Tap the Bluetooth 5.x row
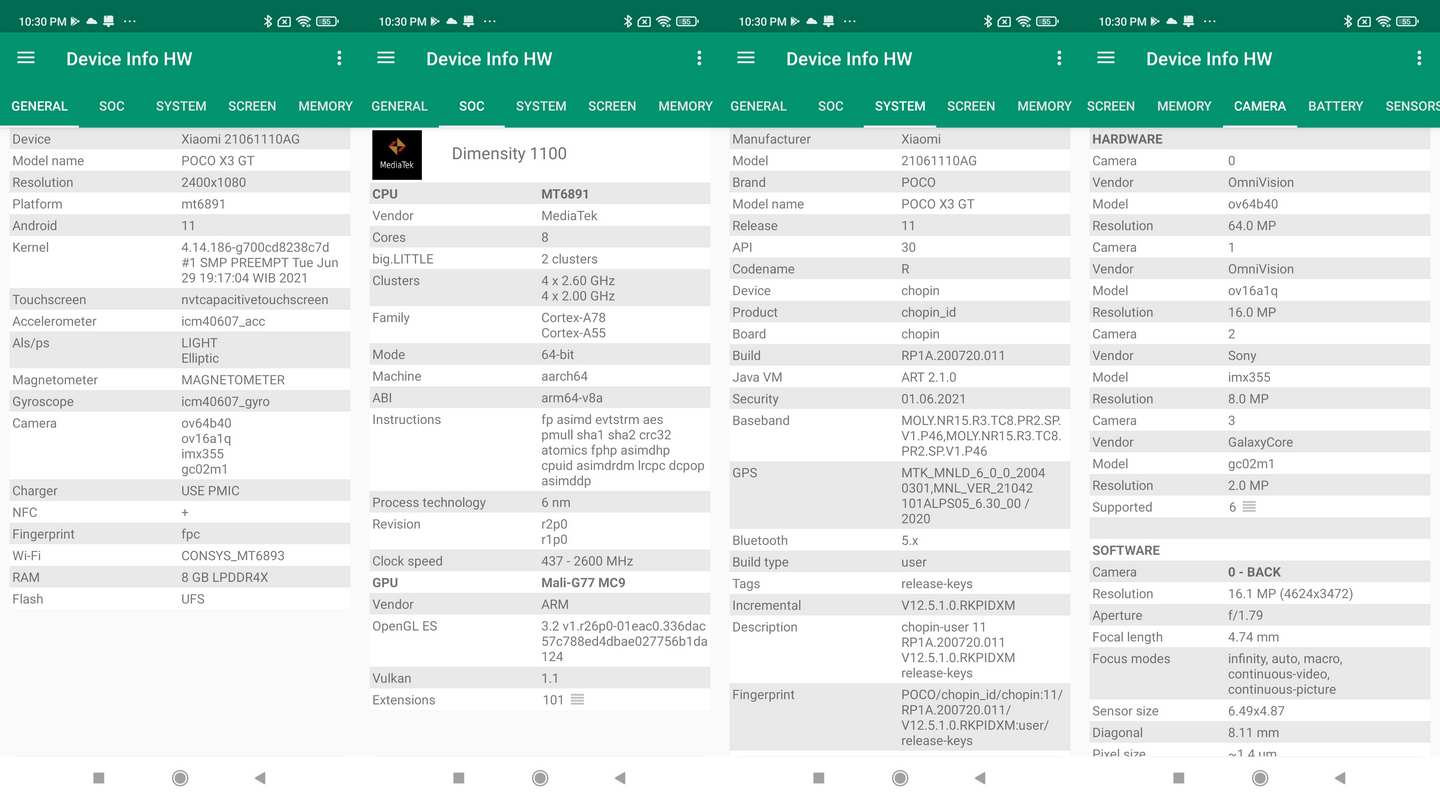 coord(900,540)
